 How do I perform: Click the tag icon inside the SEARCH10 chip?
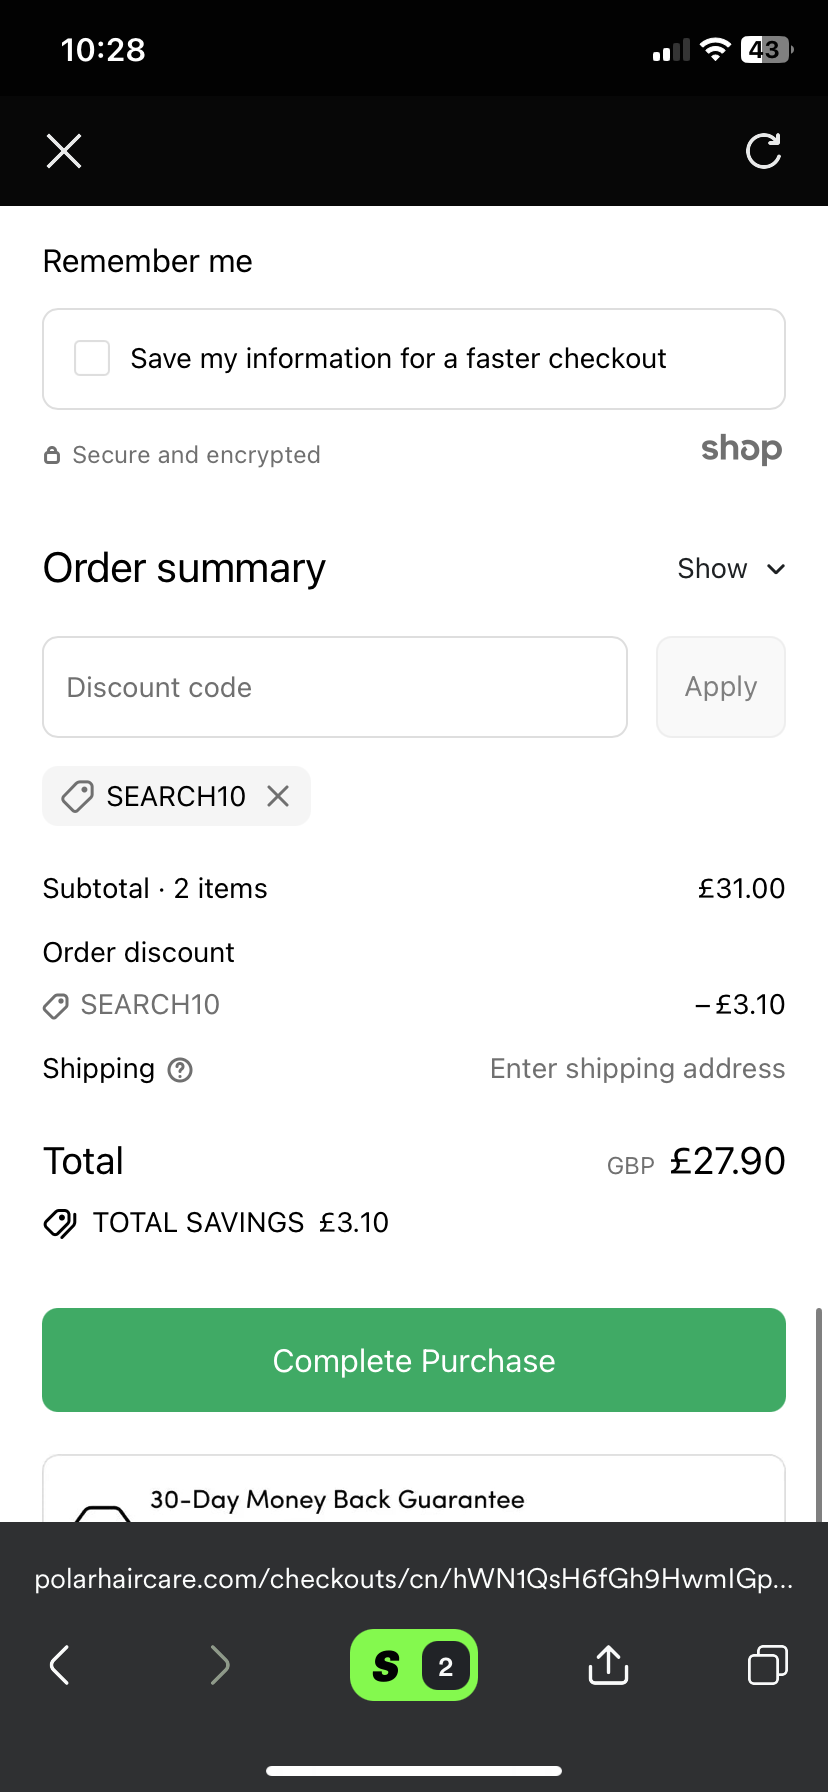click(x=75, y=796)
